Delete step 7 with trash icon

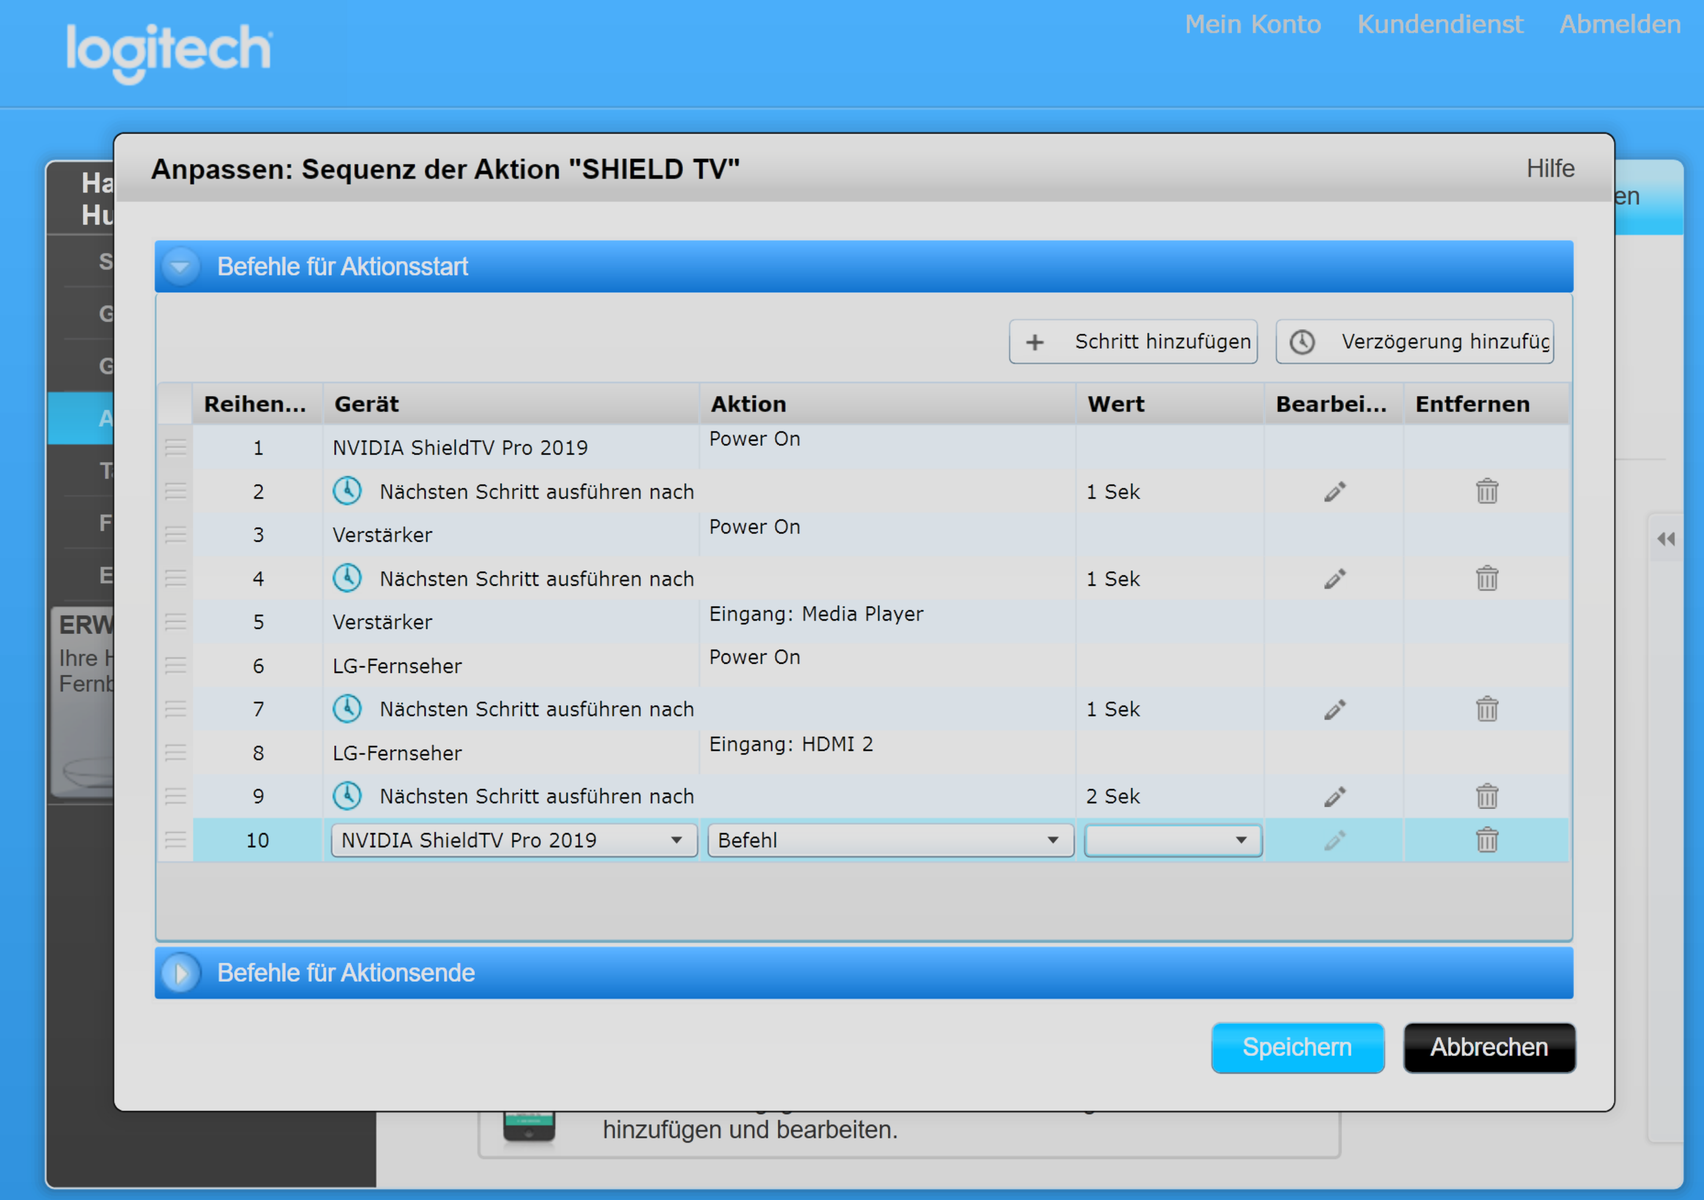[1487, 709]
